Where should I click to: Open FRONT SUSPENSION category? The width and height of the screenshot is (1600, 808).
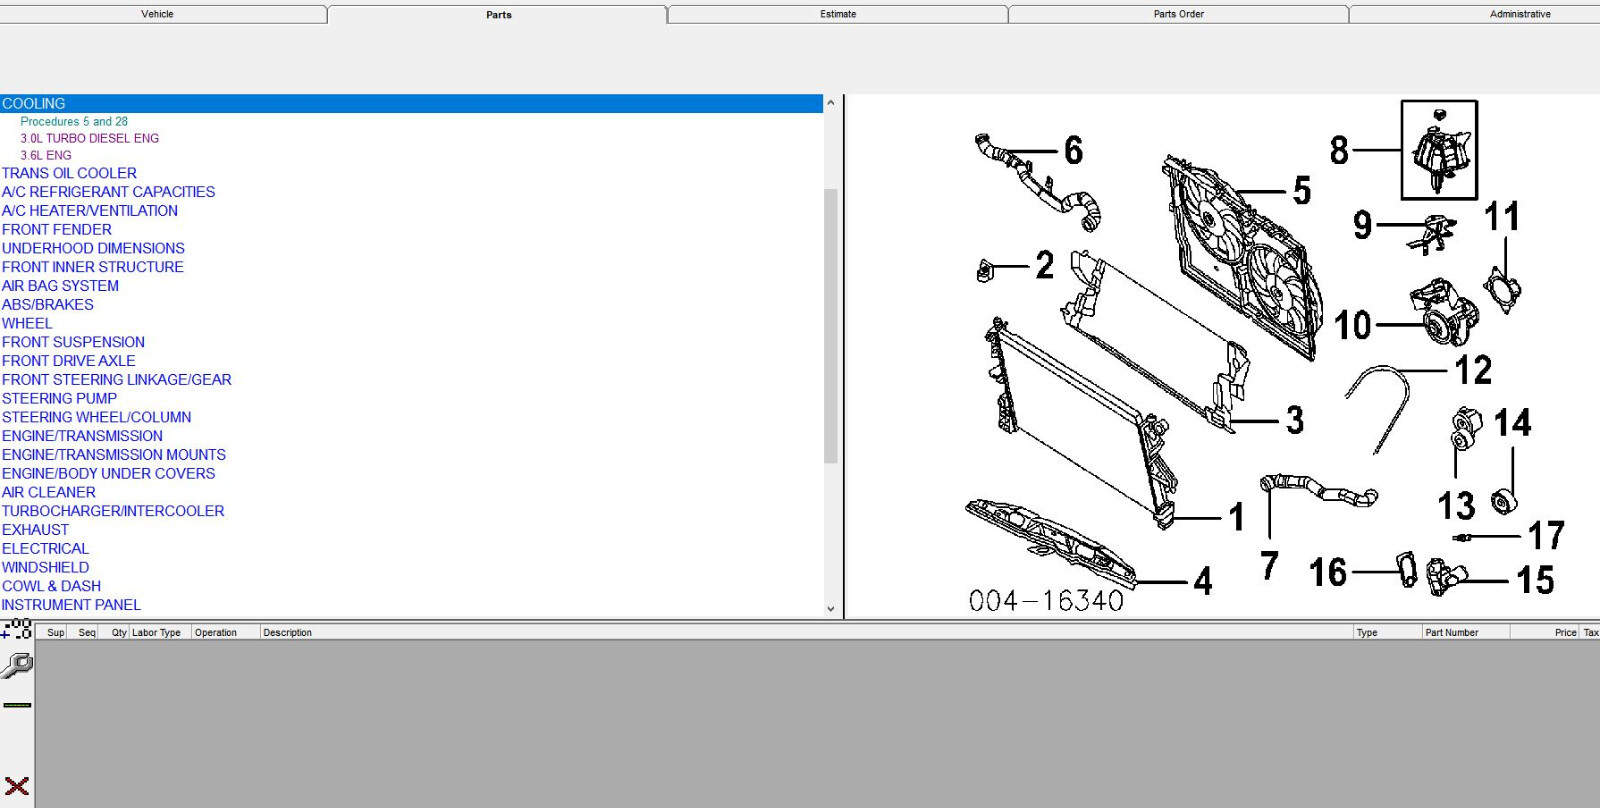pos(73,342)
